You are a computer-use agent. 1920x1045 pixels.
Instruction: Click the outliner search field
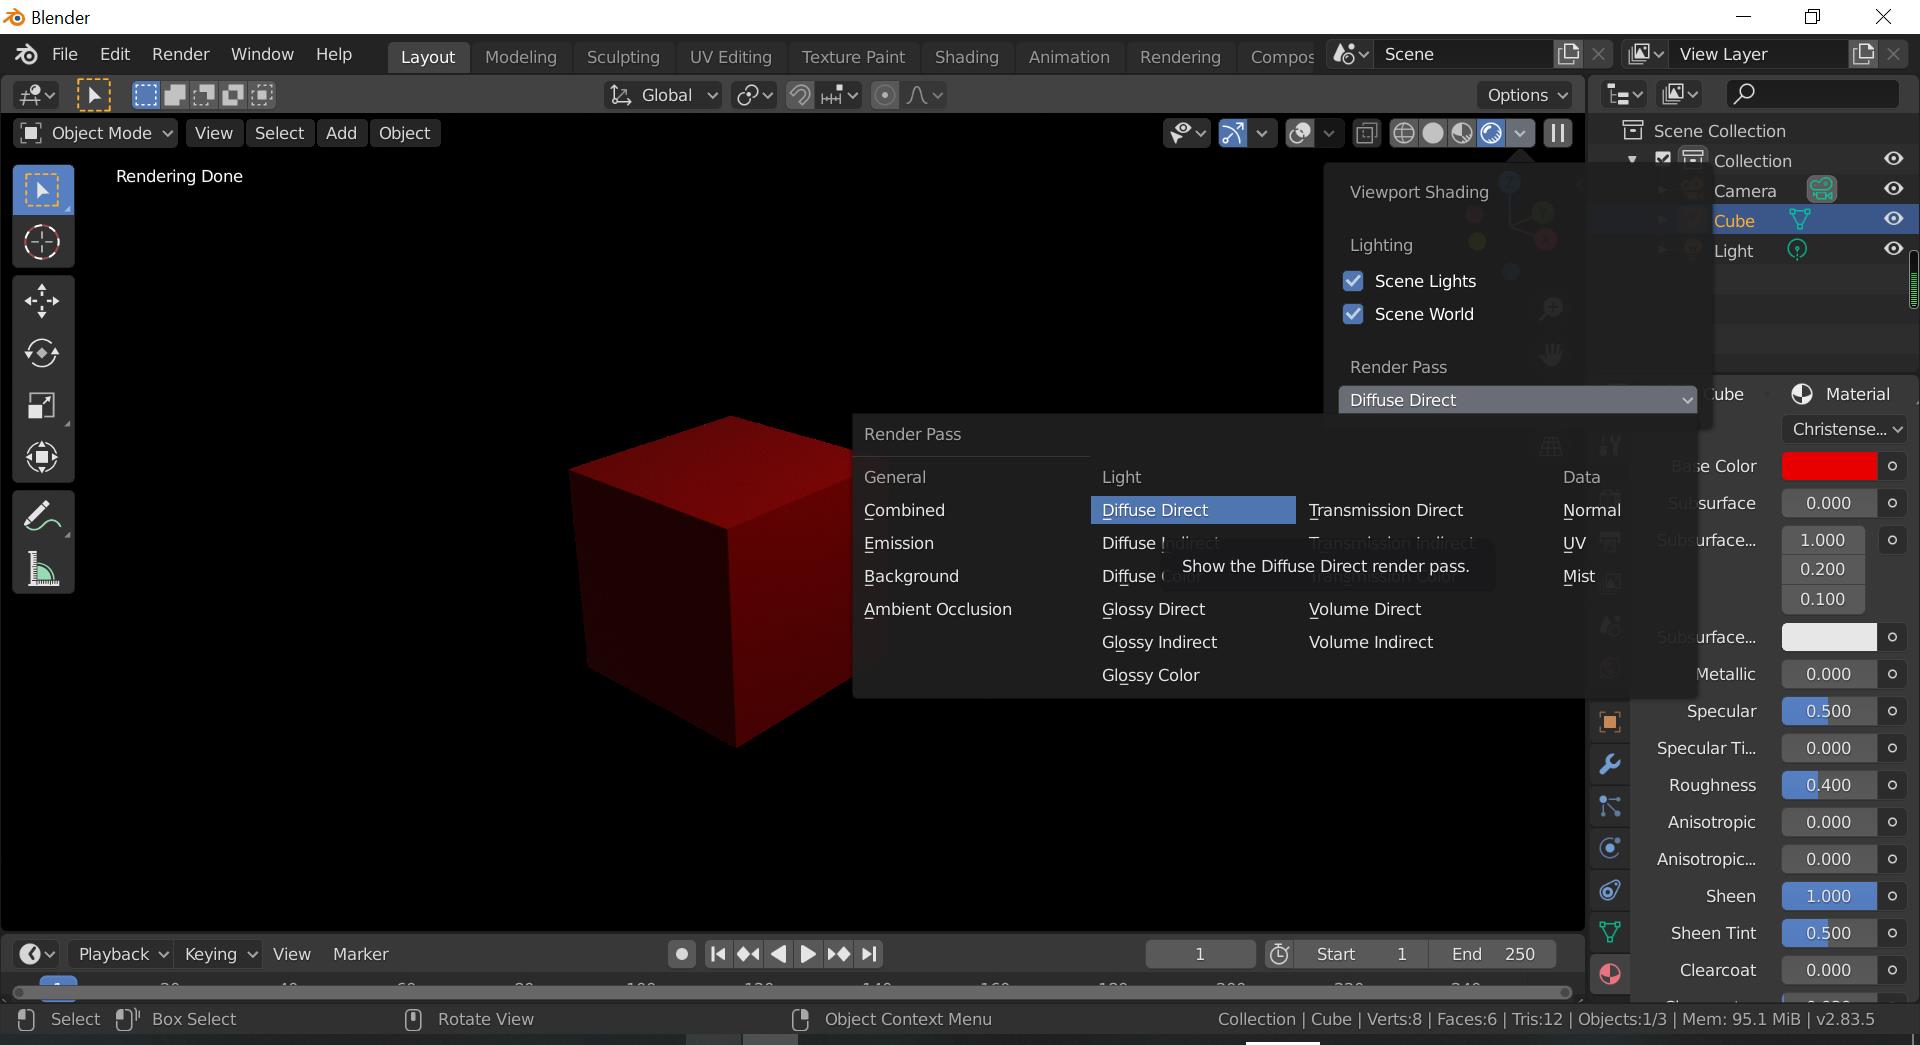(x=1813, y=93)
